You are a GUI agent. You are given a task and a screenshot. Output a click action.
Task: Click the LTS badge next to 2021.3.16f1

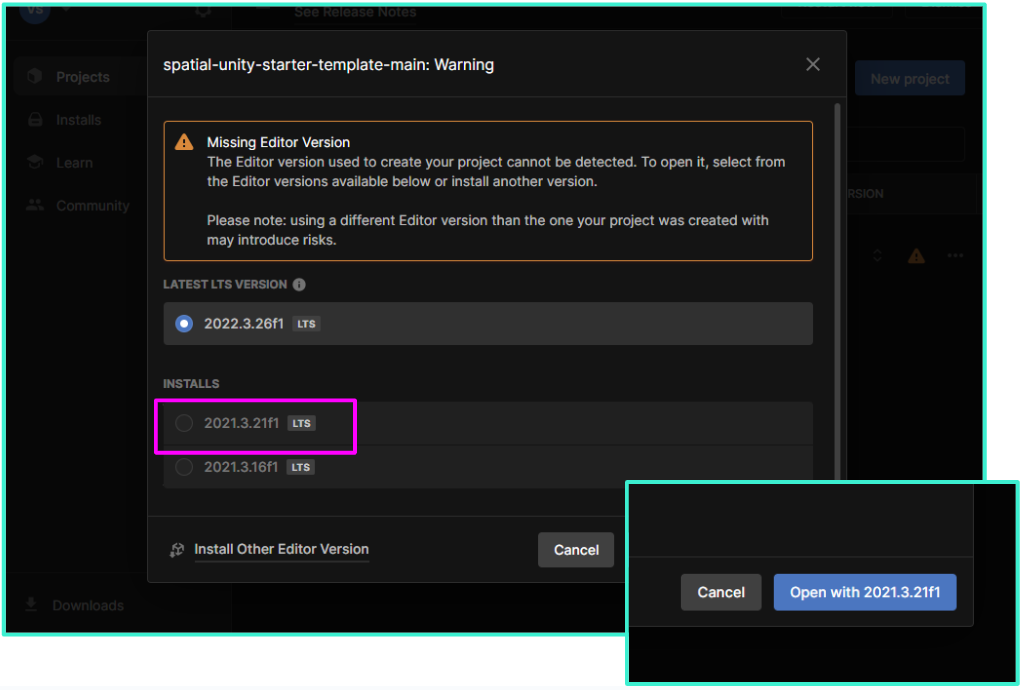pyautogui.click(x=301, y=467)
